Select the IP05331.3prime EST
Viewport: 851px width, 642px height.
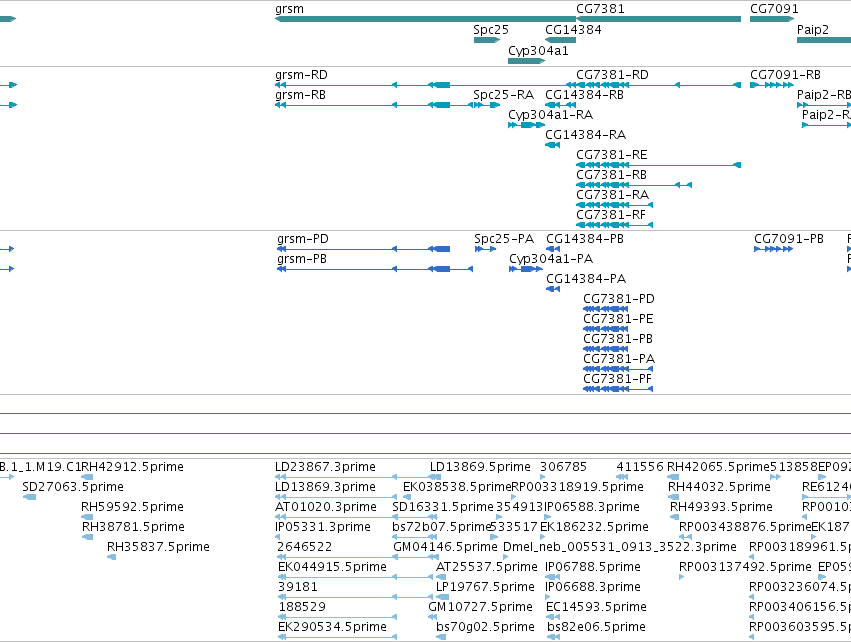pyautogui.click(x=278, y=537)
